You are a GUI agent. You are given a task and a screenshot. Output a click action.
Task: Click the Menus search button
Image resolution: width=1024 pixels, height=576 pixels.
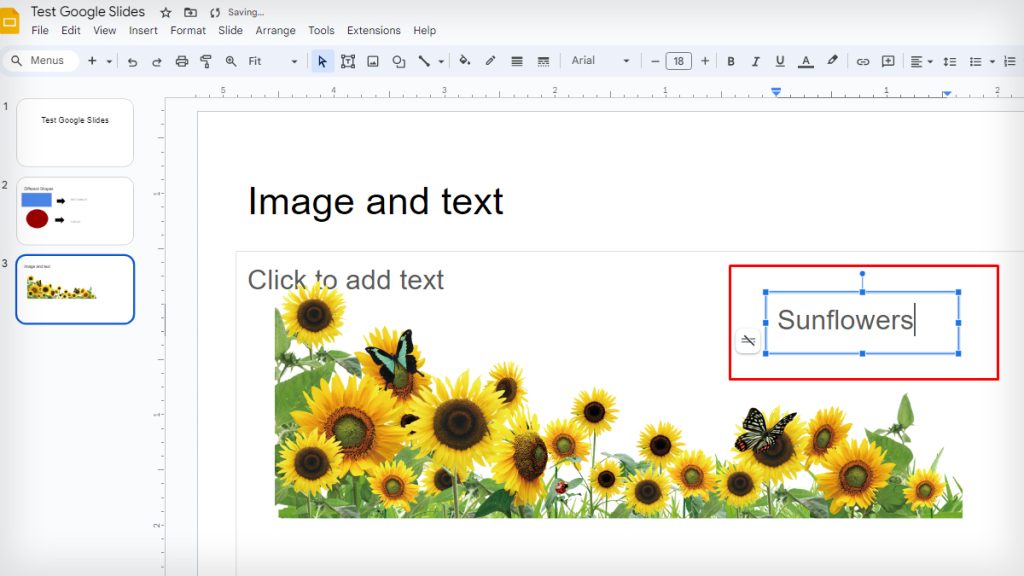(x=41, y=60)
